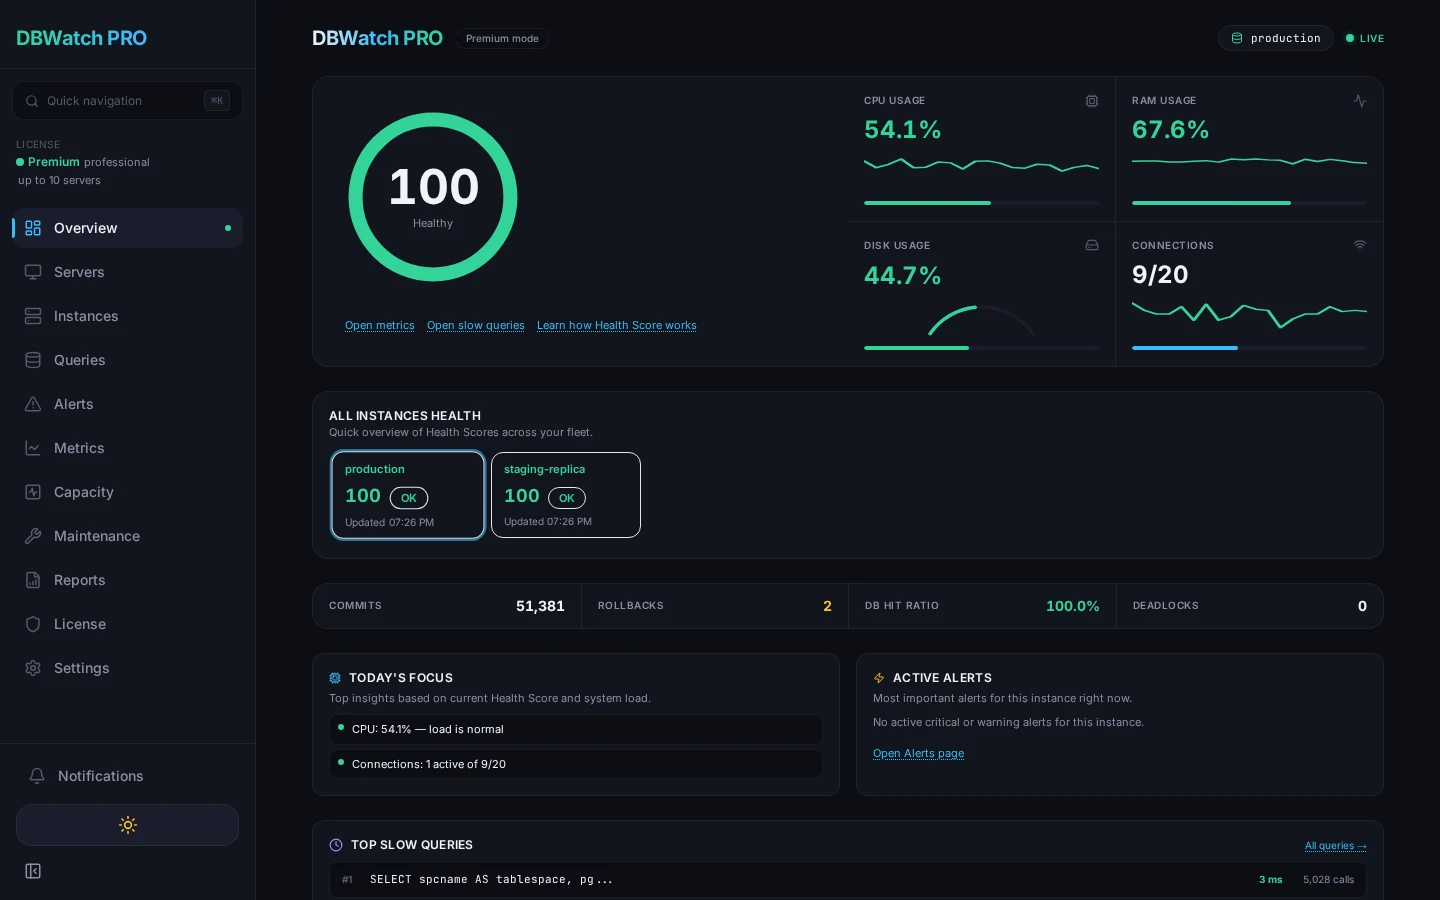Click the CPU chip icon on CPU Usage card
The image size is (1440, 900).
pos(1091,101)
